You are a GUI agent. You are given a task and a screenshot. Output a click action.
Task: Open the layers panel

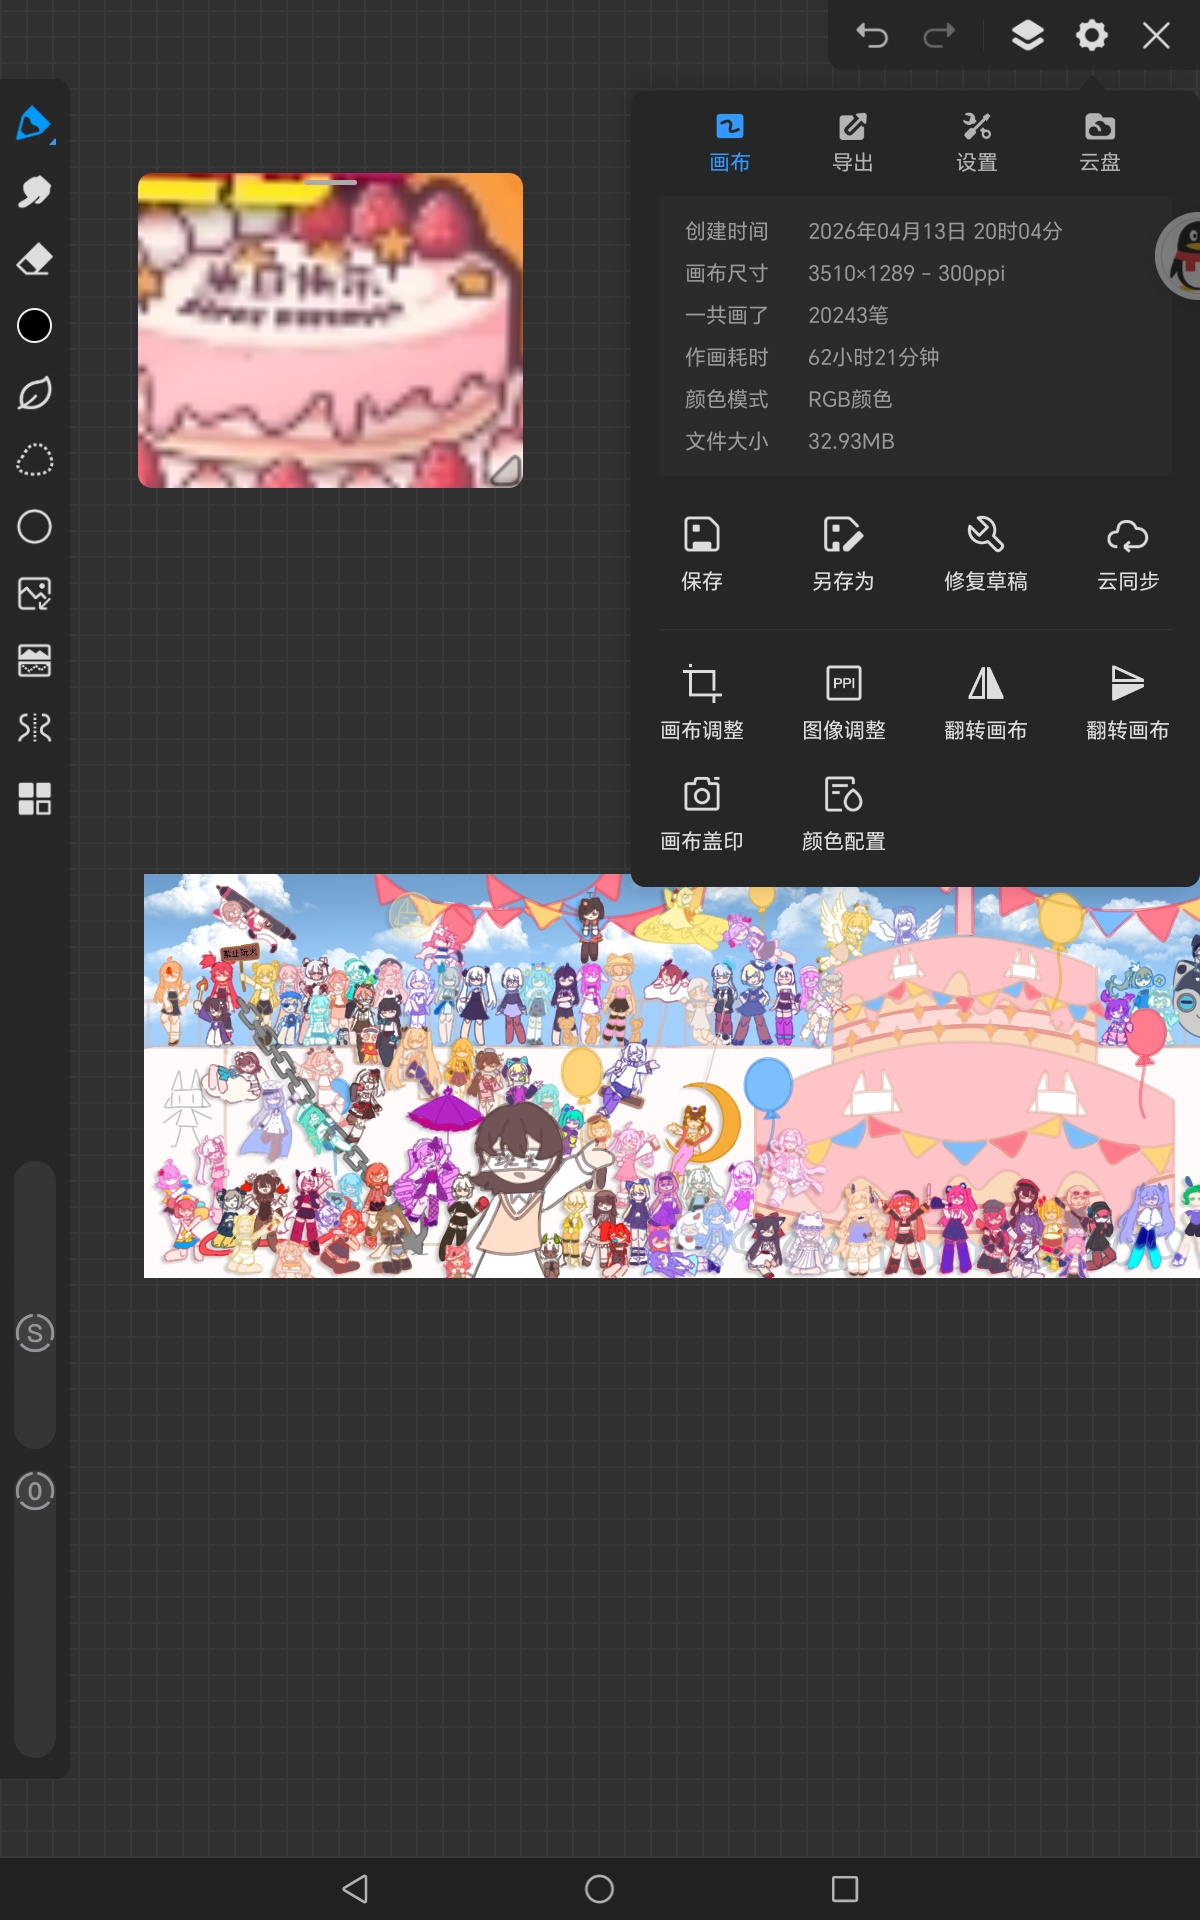pos(1027,36)
